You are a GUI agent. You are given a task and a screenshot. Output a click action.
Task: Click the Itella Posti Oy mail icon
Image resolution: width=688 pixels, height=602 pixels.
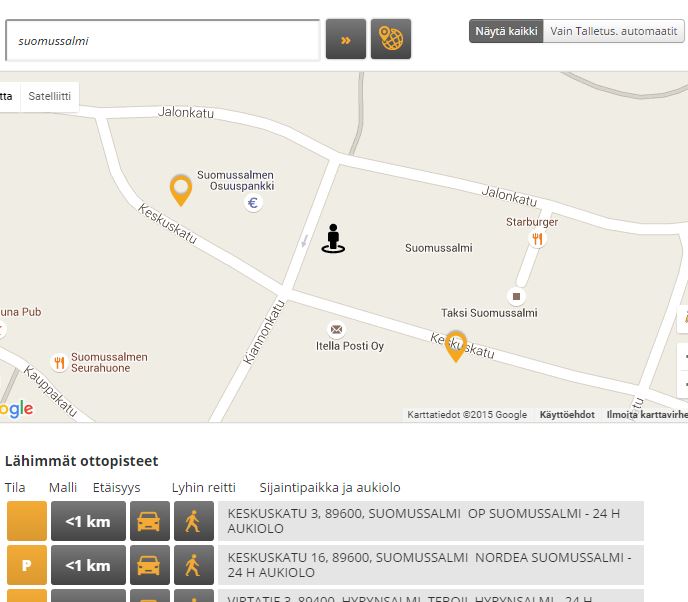coord(336,329)
